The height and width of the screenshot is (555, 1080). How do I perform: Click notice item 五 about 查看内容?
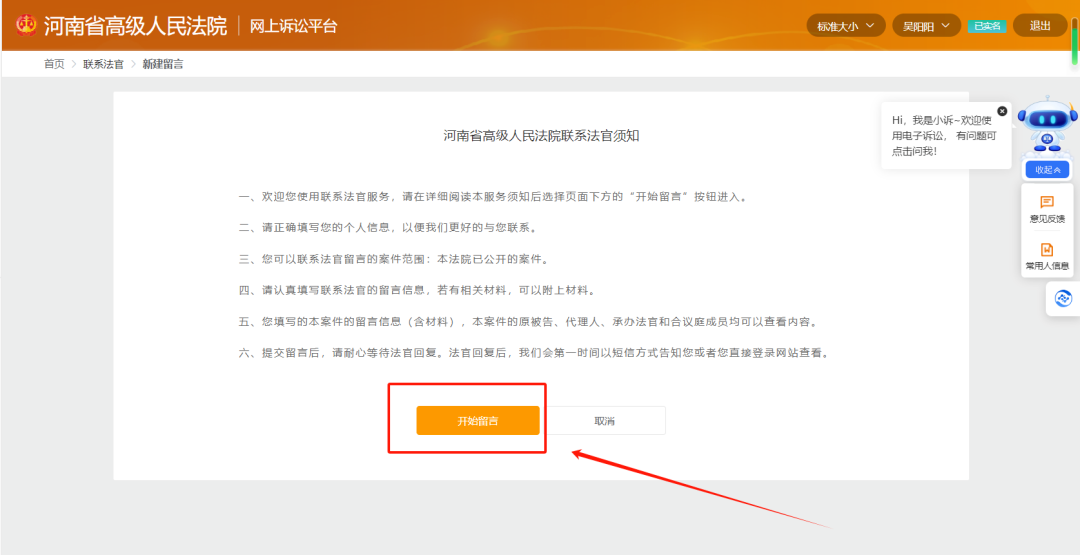[531, 322]
